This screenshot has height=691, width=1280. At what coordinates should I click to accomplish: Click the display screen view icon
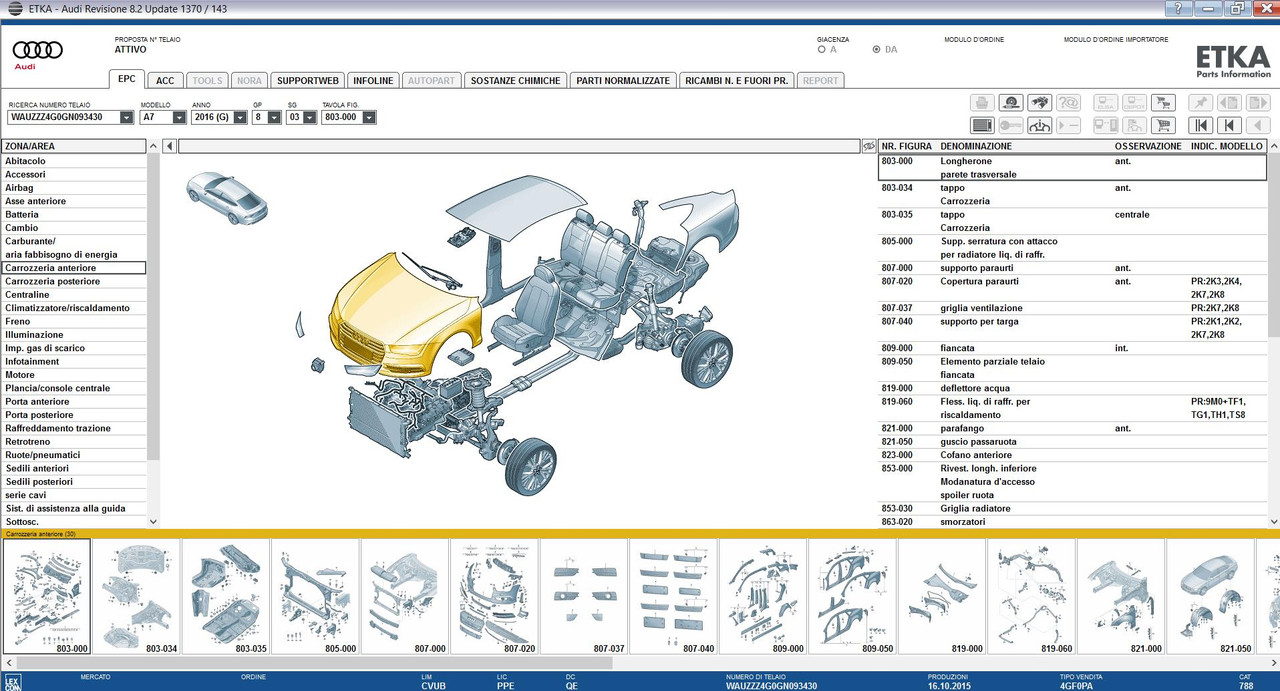(982, 125)
